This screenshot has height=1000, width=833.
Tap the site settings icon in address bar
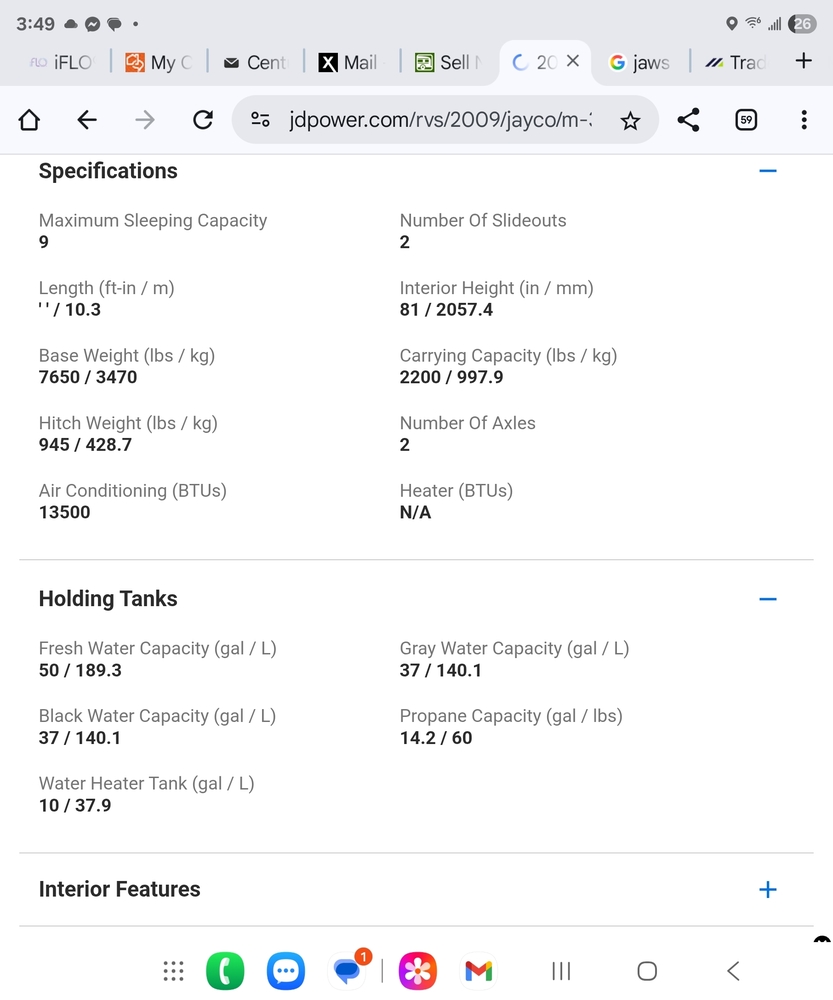coord(260,120)
